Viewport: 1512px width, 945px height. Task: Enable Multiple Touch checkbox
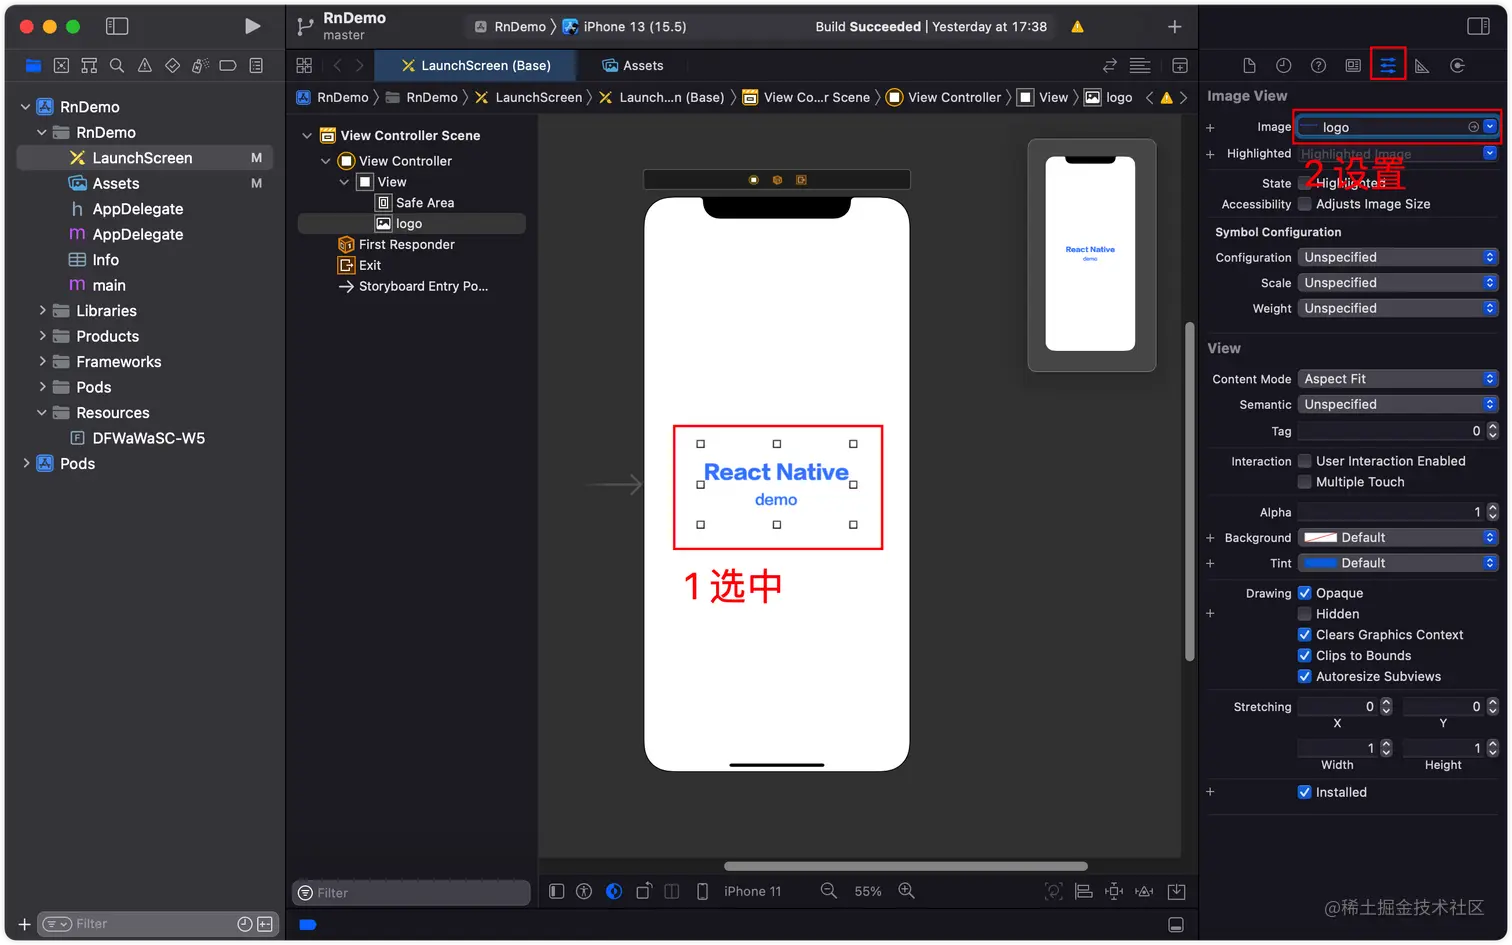(1304, 482)
